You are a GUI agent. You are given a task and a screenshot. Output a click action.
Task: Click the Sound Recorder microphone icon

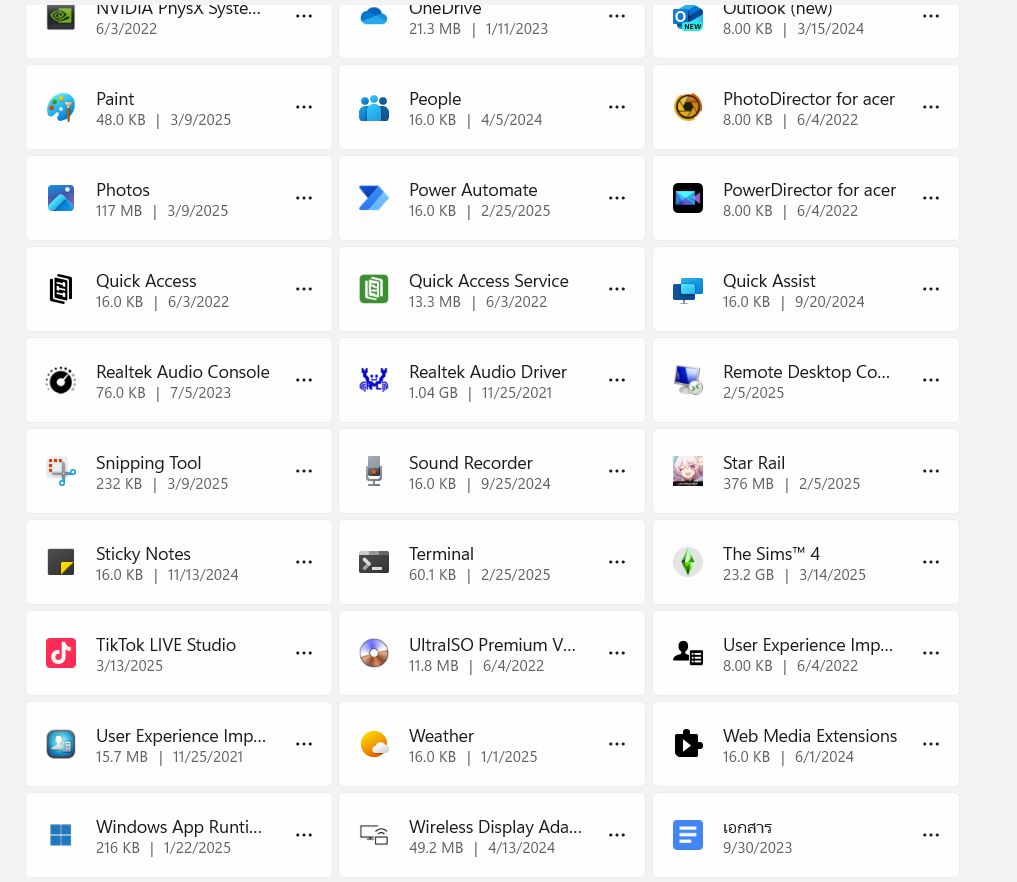coord(374,471)
